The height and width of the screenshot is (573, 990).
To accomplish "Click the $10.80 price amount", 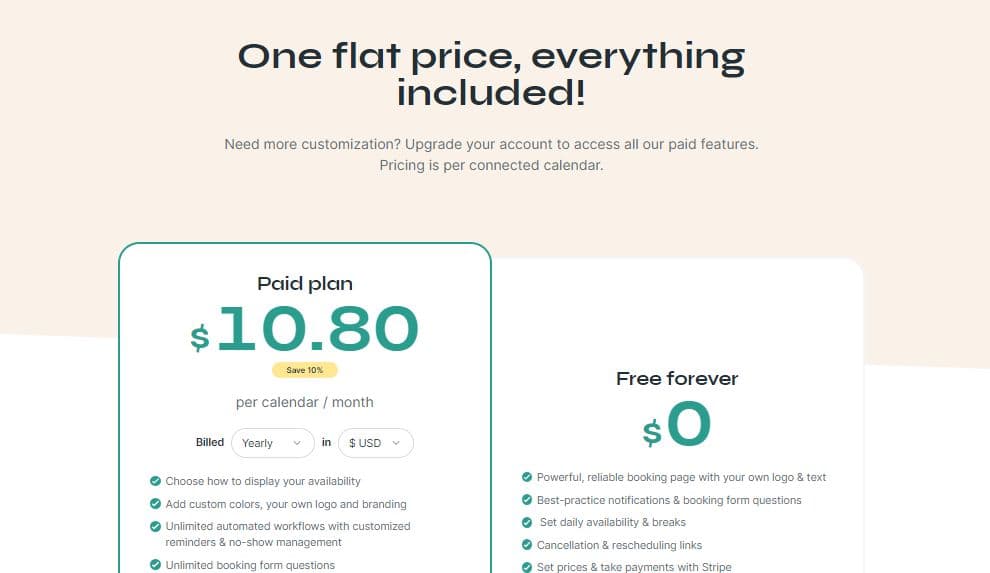I will (305, 330).
